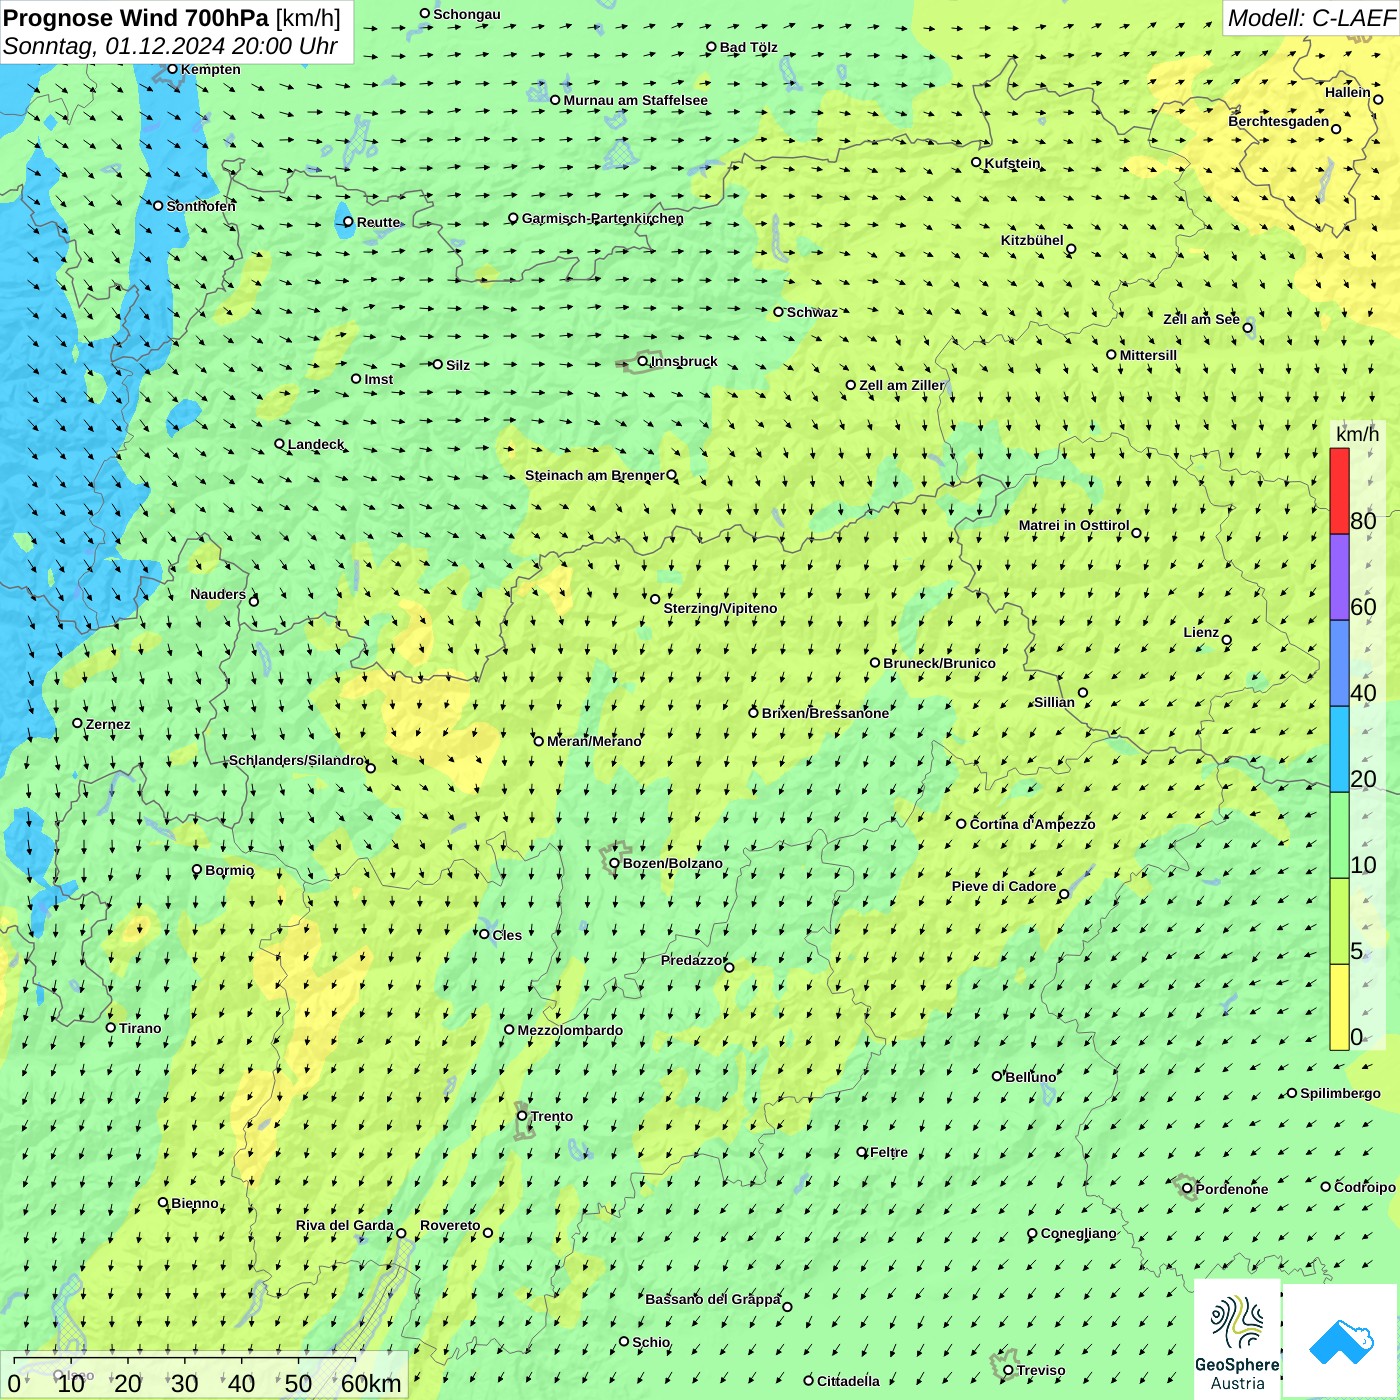Screen dimensions: 1400x1400
Task: Click the 'Mezzolombardo' label
Action: tap(570, 1030)
